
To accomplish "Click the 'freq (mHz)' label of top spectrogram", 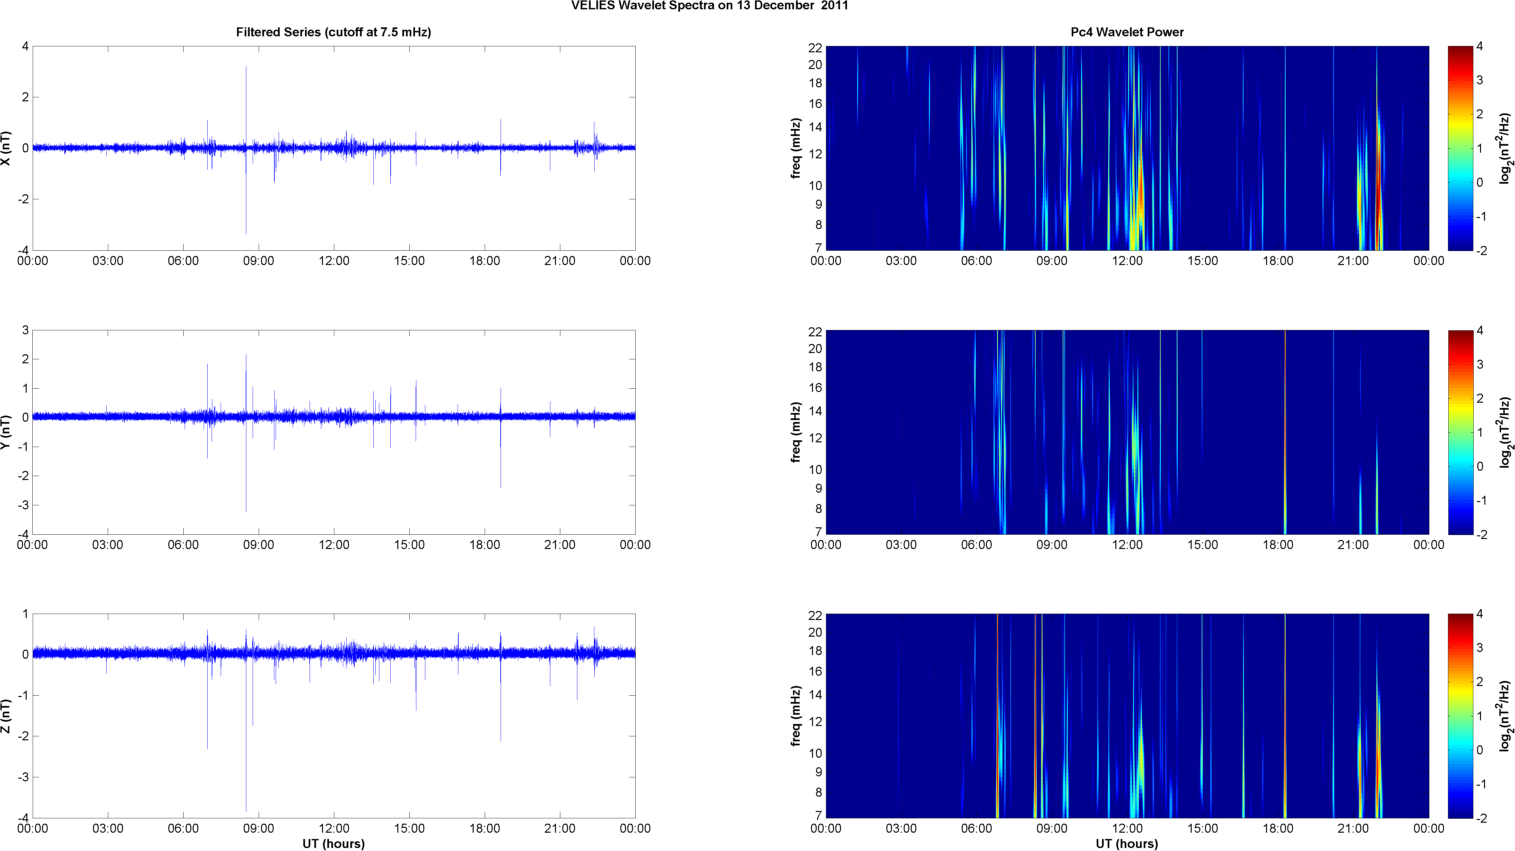I will (796, 148).
